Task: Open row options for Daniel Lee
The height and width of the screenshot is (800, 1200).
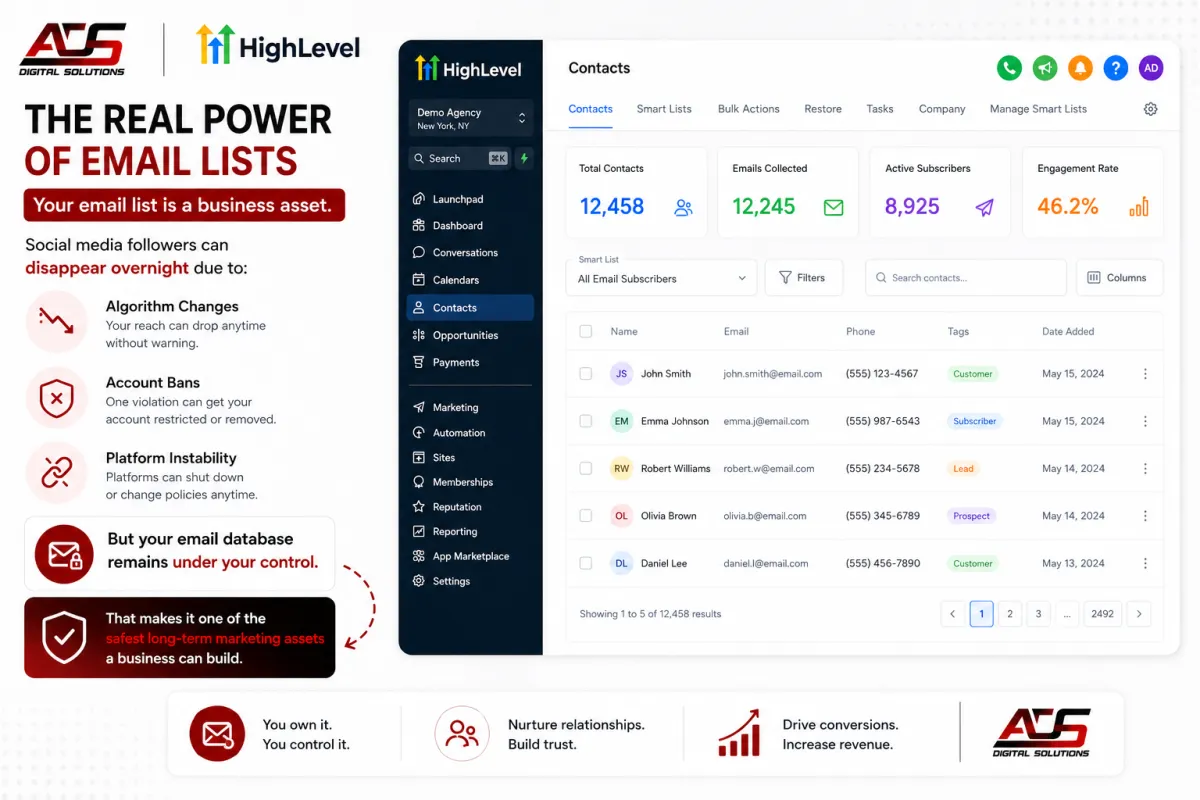Action: click(1145, 563)
